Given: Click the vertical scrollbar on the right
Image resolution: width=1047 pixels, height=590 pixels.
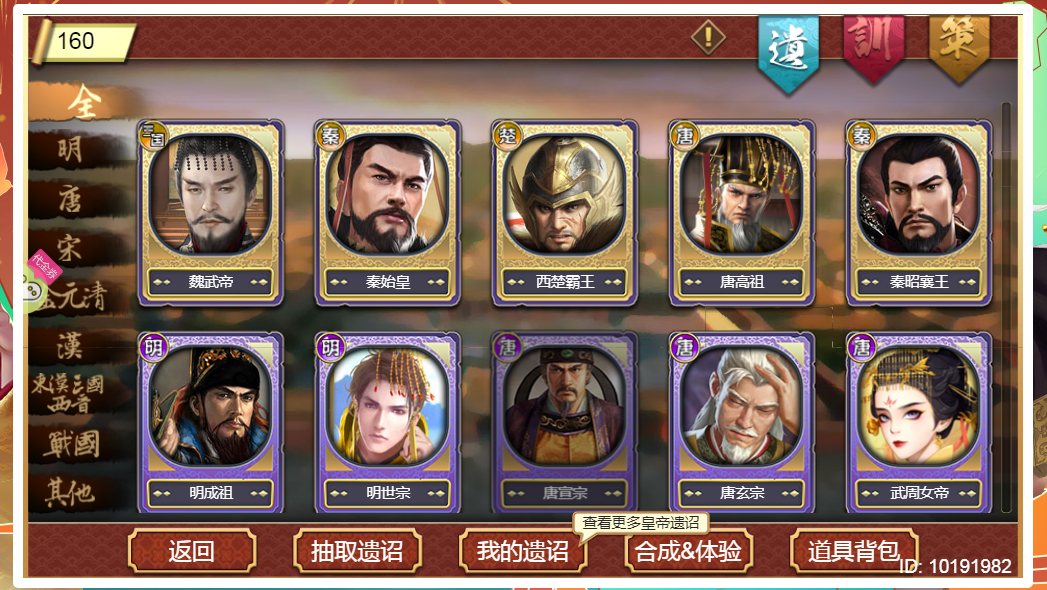Looking at the screenshot, I should click(1006, 307).
